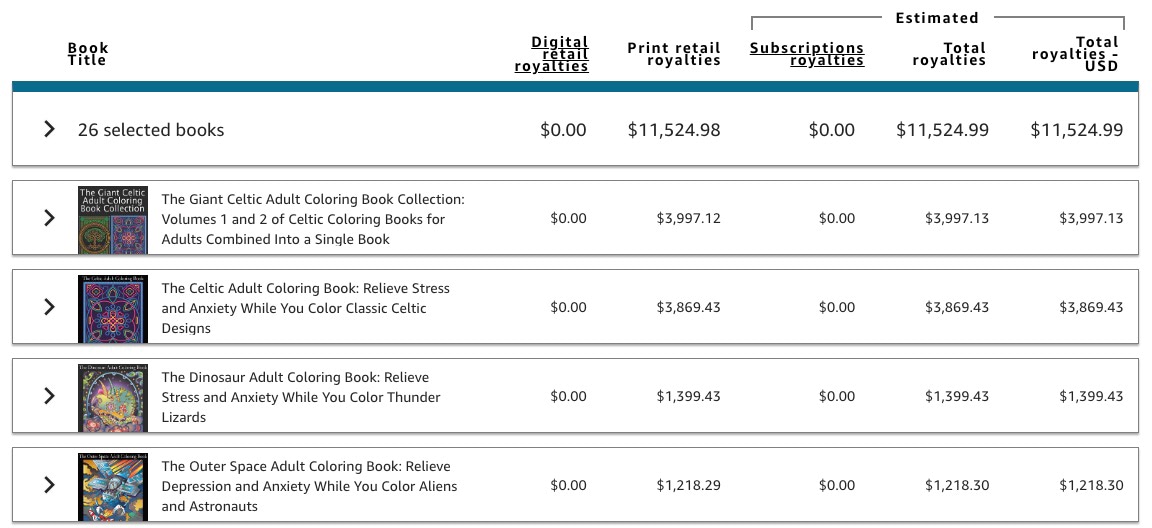Click the Book Title column header
The image size is (1152, 528).
point(88,54)
